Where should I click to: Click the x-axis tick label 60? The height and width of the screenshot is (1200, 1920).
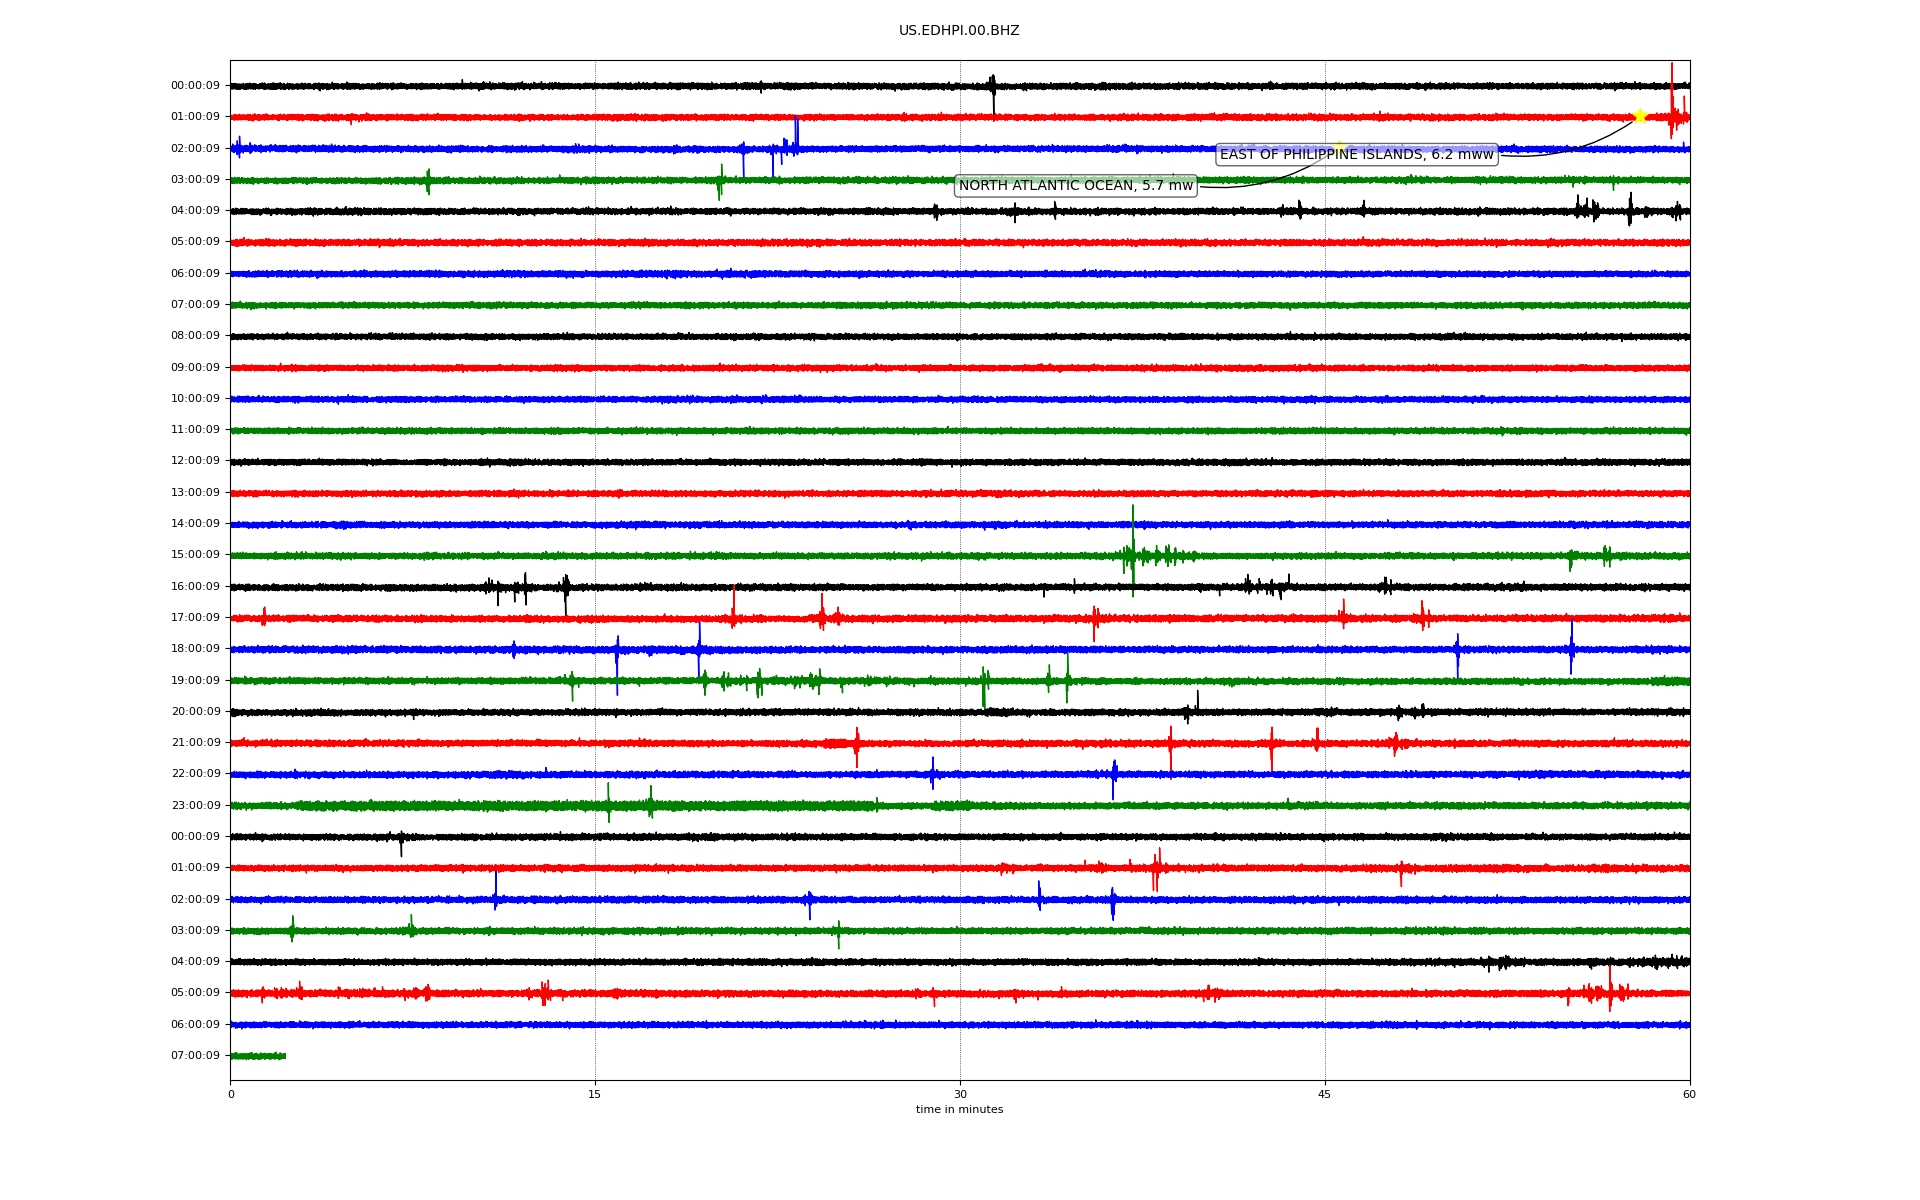coord(1689,1094)
